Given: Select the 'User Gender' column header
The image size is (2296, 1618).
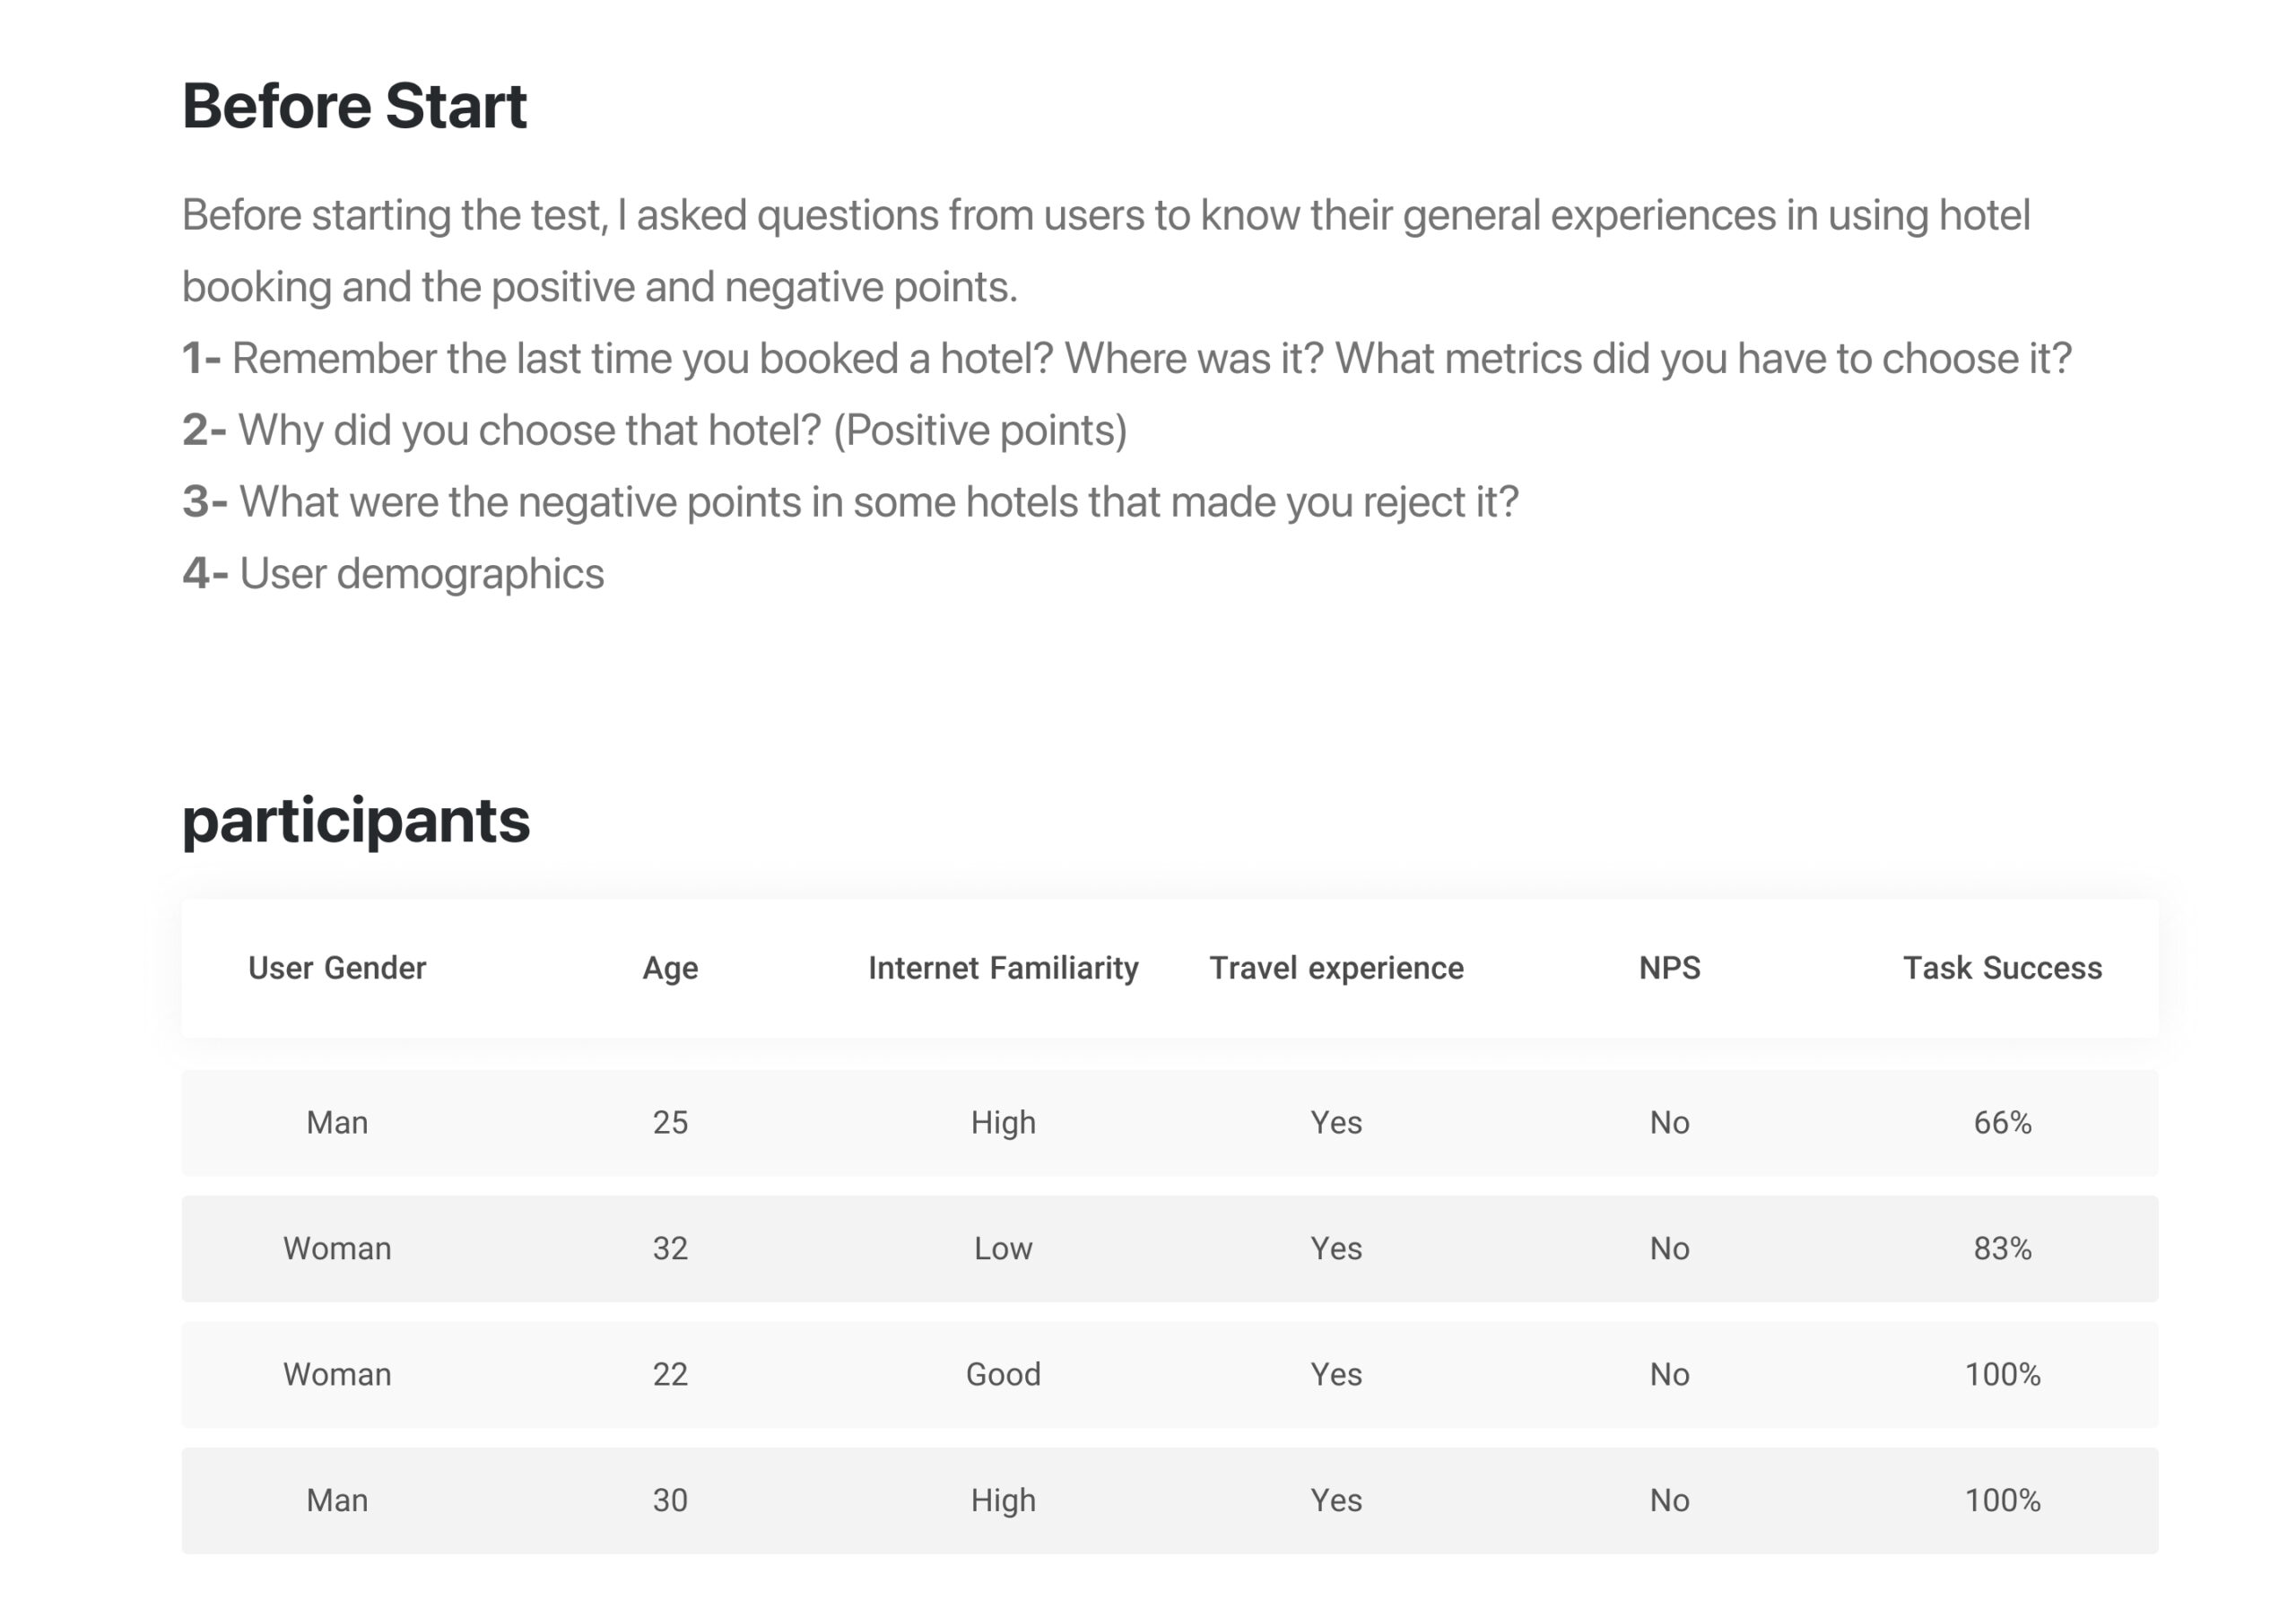Looking at the screenshot, I should click(x=337, y=968).
